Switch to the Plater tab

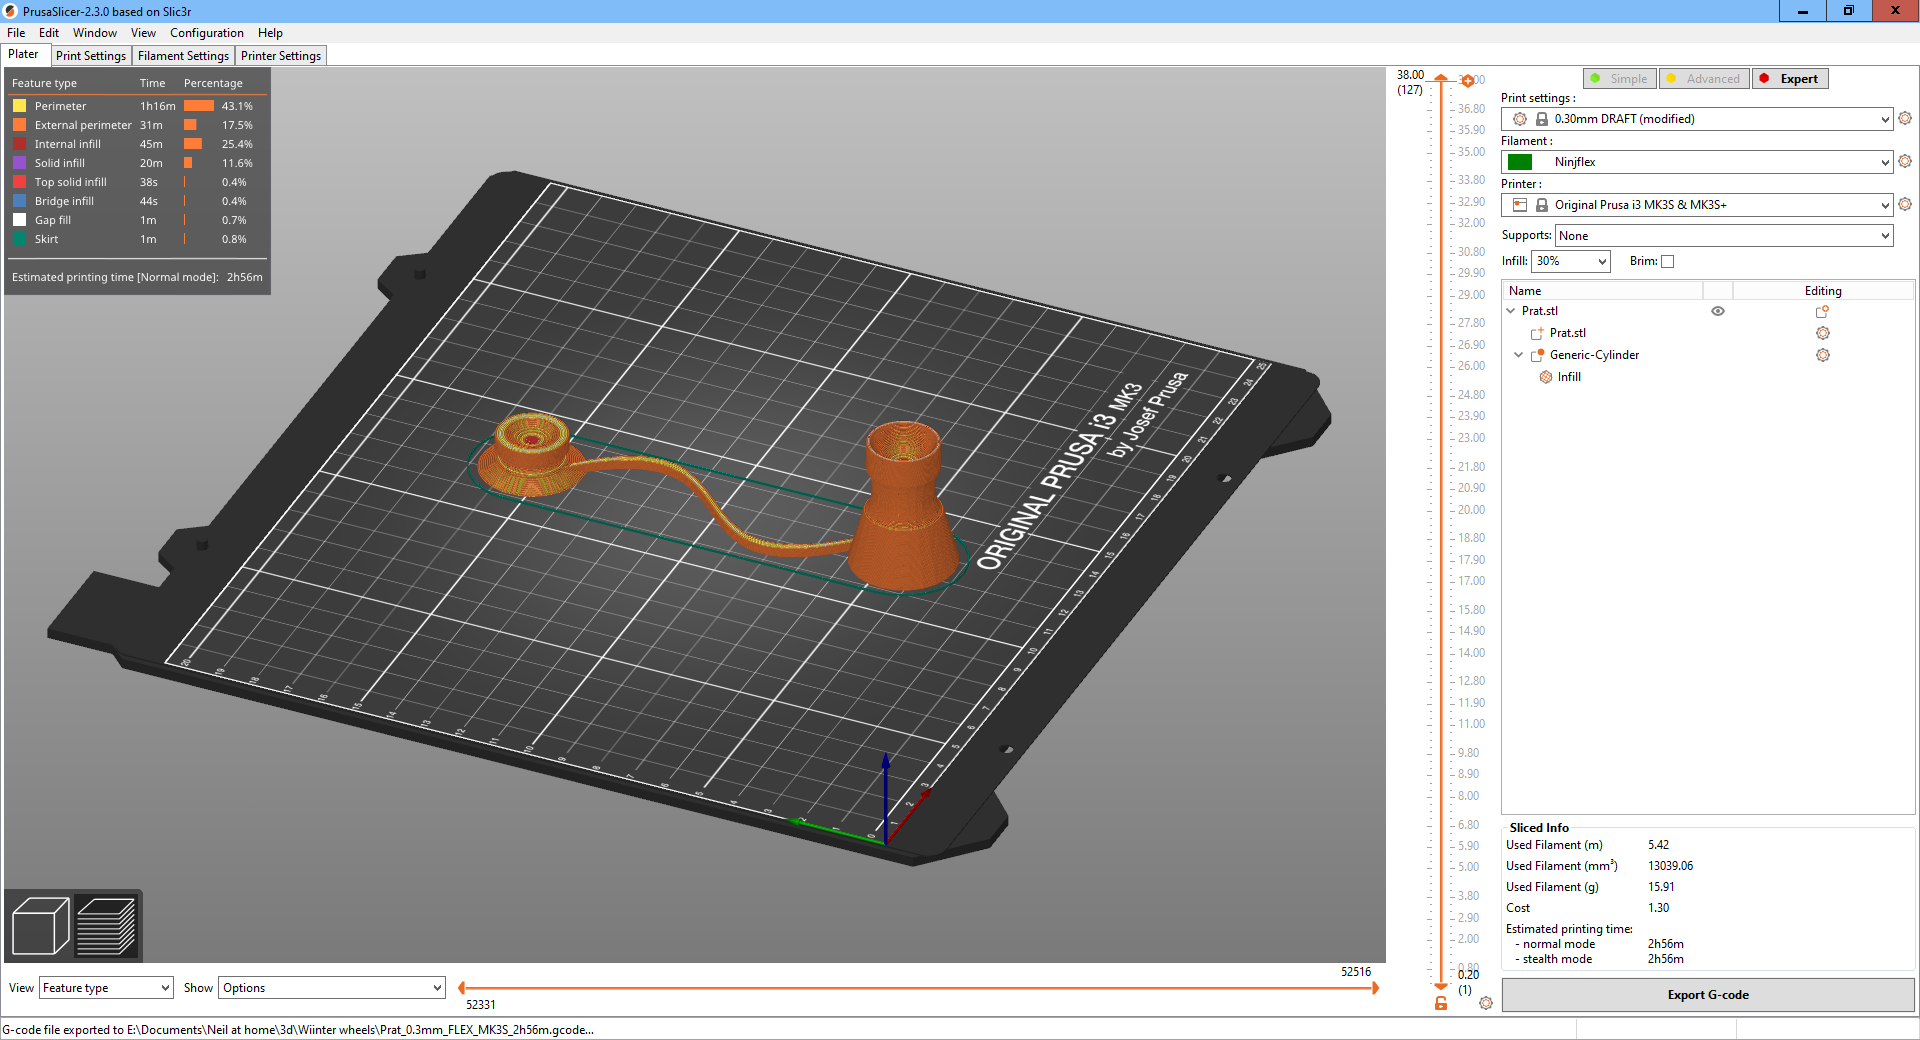(x=24, y=55)
